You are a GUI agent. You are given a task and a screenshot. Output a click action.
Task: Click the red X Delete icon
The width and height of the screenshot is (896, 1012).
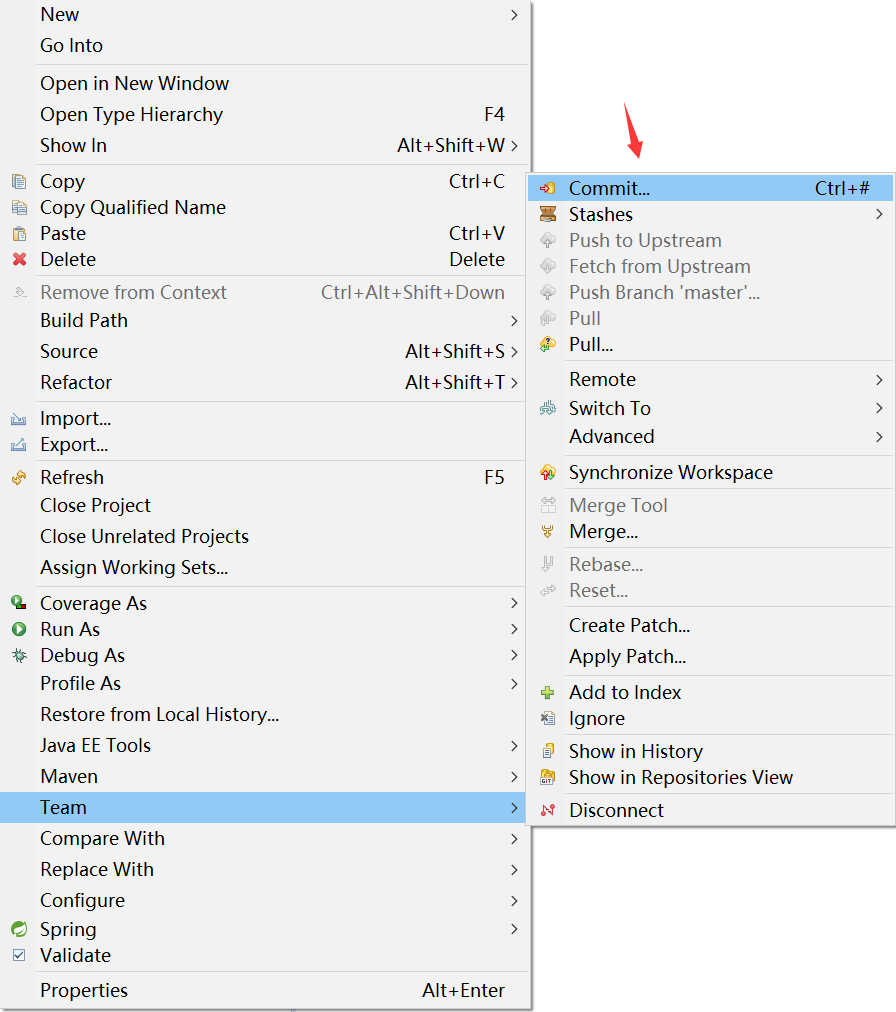[19, 259]
